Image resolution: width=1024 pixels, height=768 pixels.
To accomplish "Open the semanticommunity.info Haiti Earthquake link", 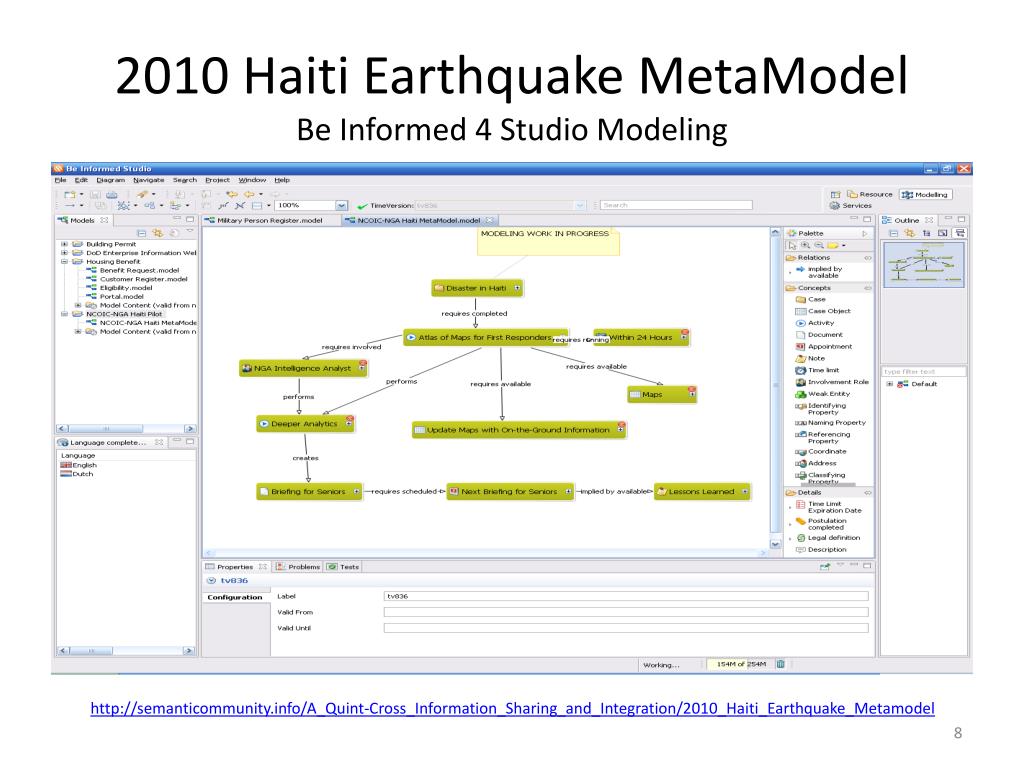I will pos(512,709).
